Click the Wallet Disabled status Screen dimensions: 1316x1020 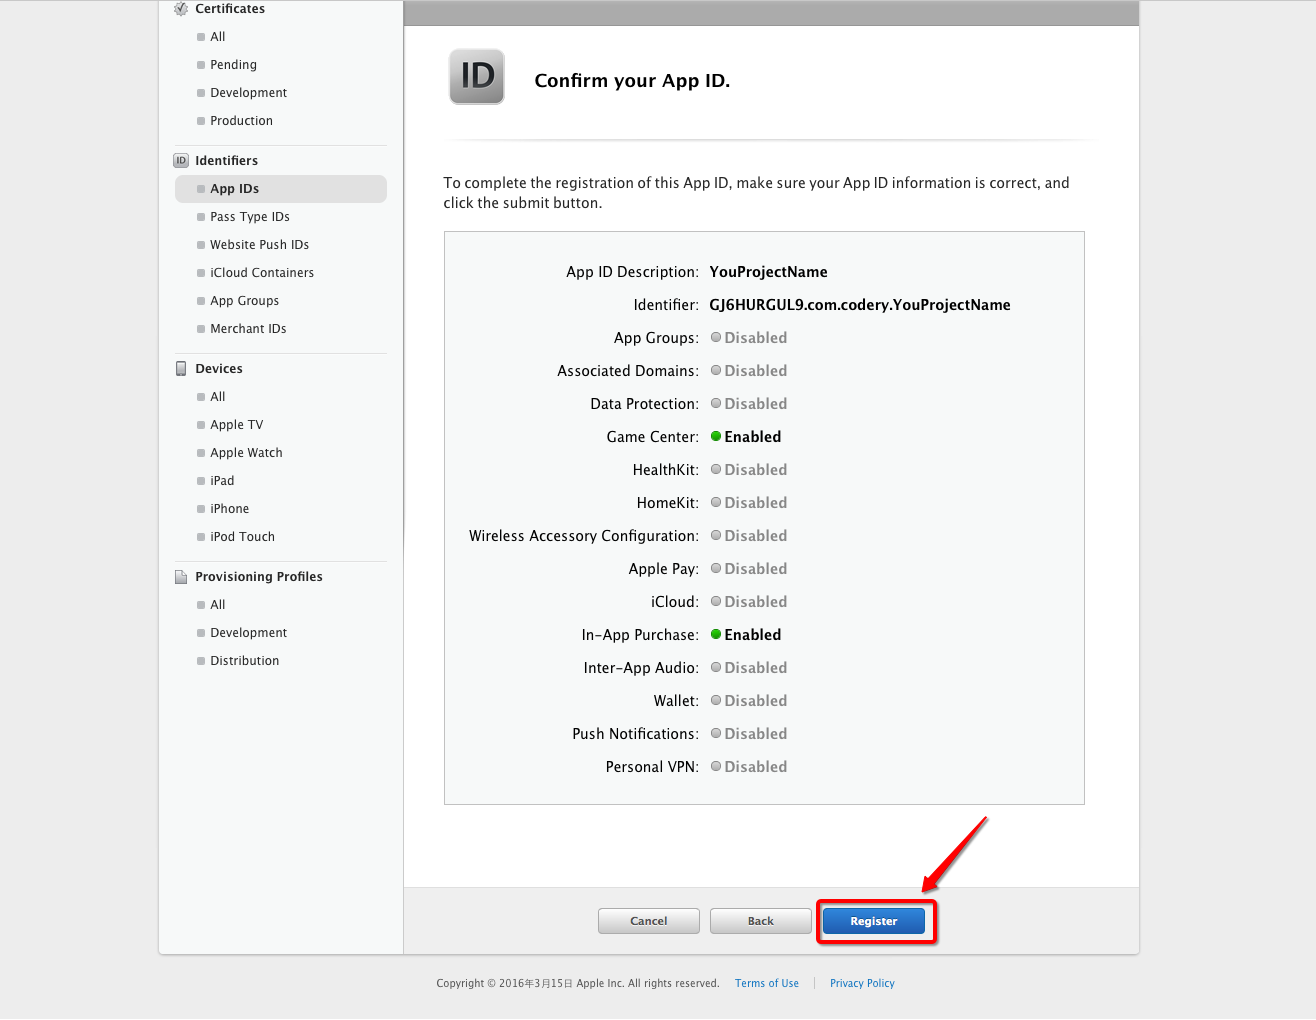pyautogui.click(x=749, y=701)
